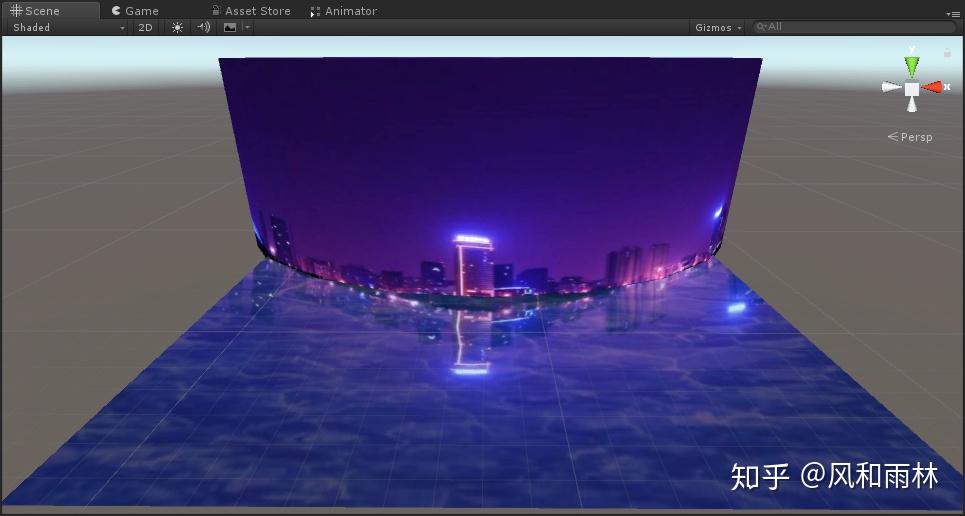Open the Shaded draw mode dropdown
965x516 pixels.
coord(68,27)
